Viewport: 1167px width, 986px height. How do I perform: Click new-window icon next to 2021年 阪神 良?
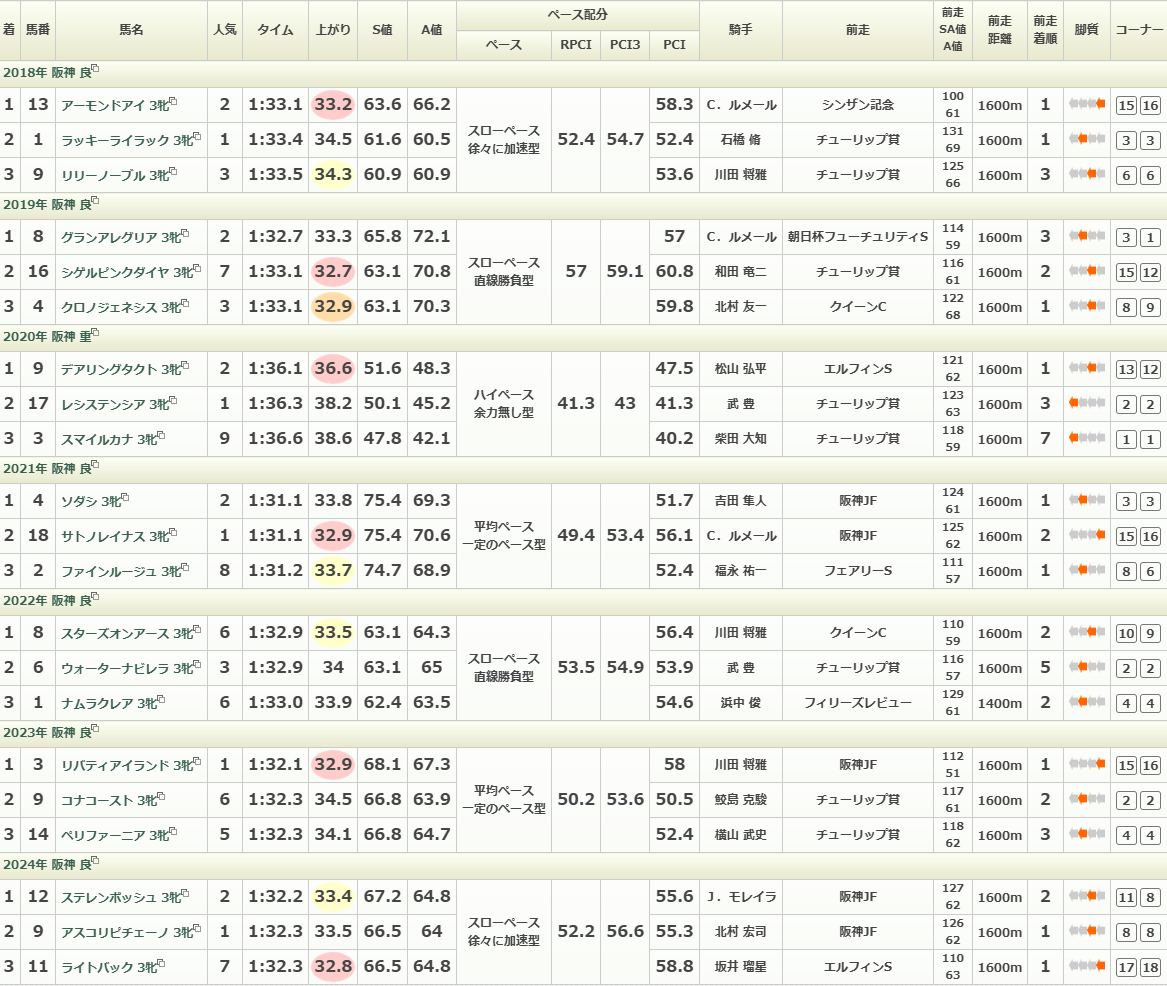point(96,465)
